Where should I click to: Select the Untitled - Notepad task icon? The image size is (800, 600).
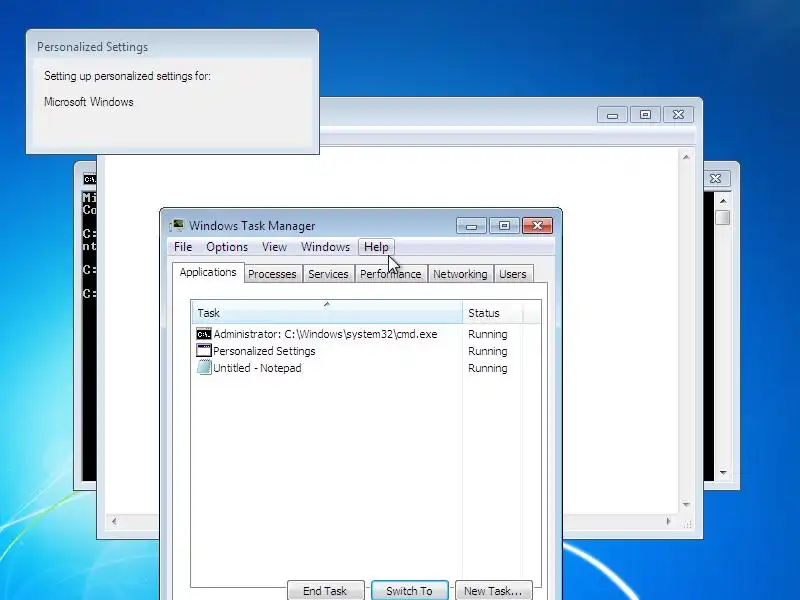pos(204,367)
